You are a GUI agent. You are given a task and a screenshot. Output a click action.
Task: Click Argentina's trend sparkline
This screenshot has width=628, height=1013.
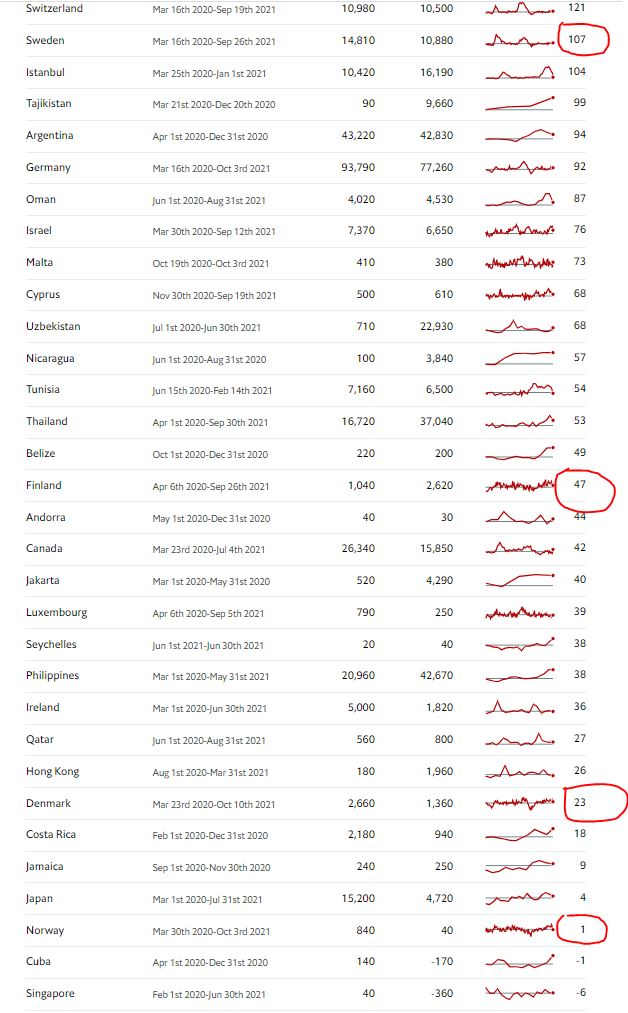click(x=520, y=136)
